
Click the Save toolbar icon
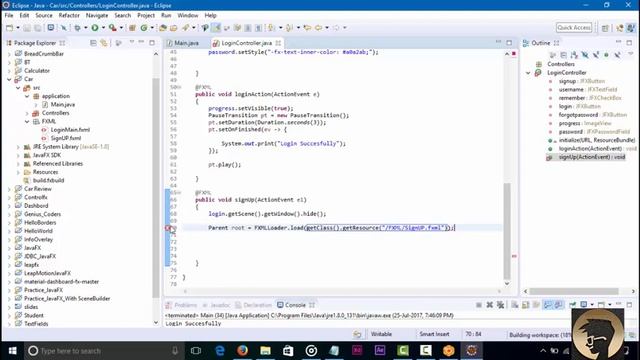click(x=27, y=28)
